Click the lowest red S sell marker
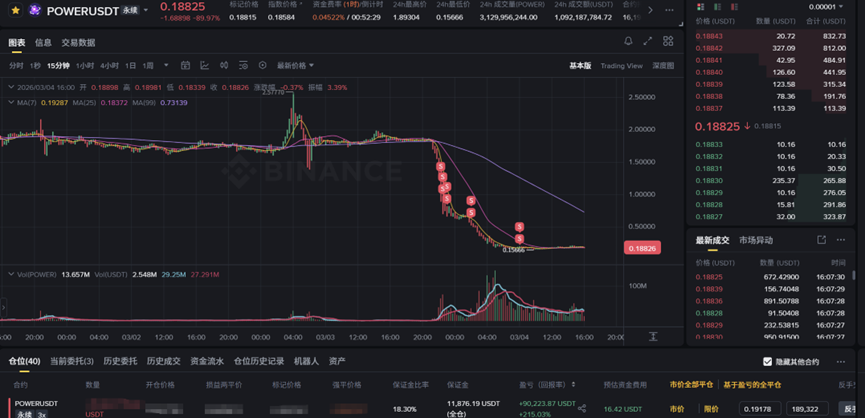The height and width of the screenshot is (418, 865). [x=519, y=239]
